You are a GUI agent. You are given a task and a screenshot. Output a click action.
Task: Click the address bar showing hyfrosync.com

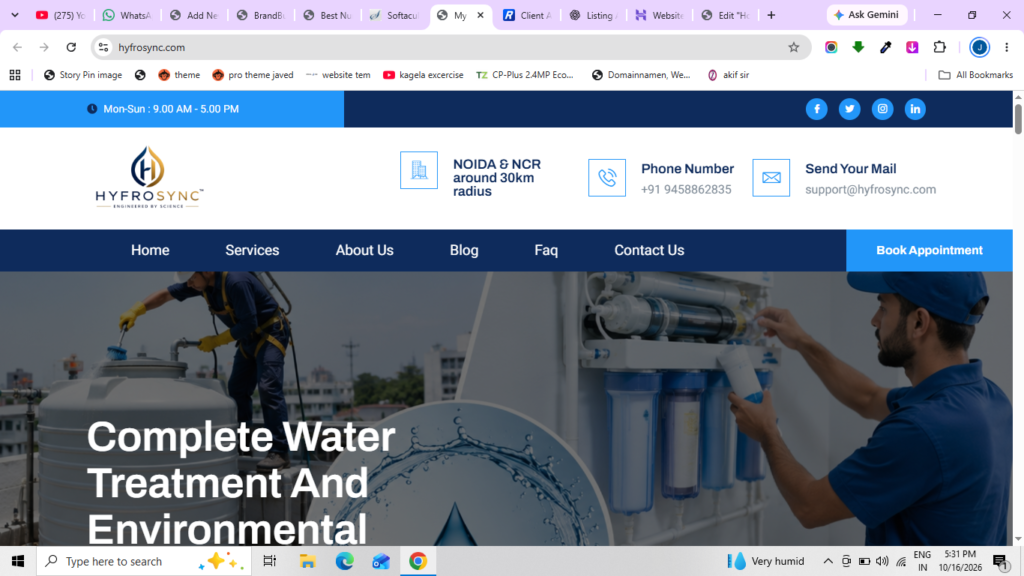point(451,47)
